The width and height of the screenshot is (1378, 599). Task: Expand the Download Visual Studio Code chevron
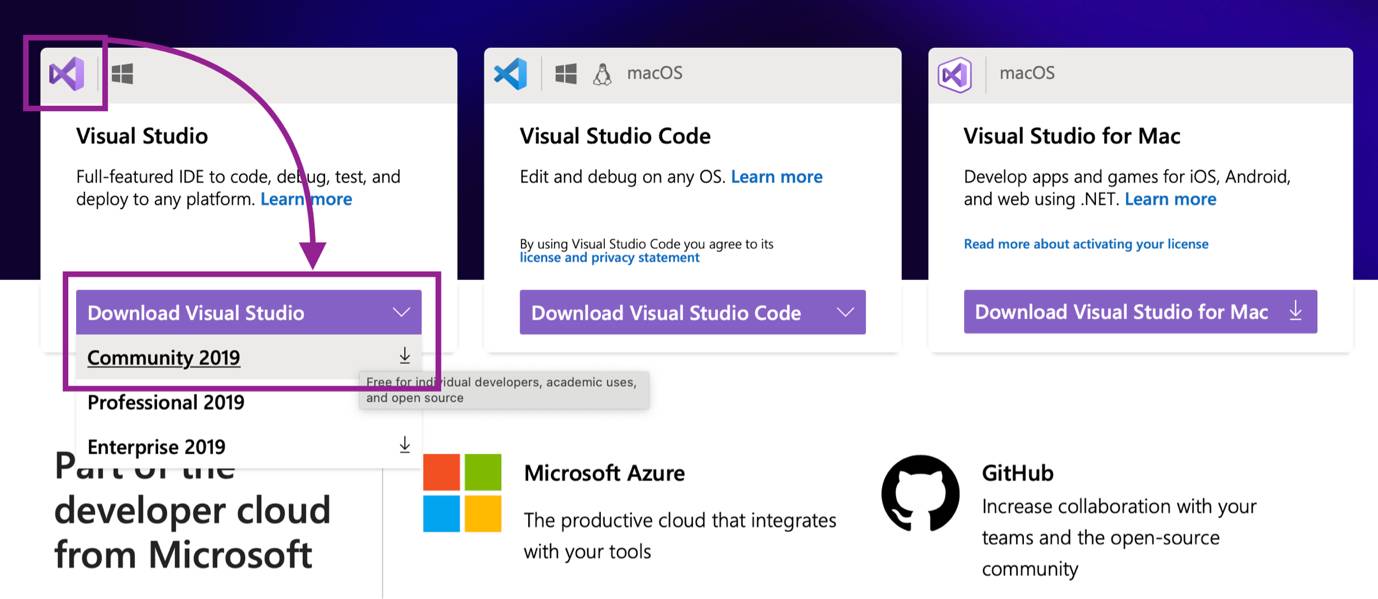[846, 312]
